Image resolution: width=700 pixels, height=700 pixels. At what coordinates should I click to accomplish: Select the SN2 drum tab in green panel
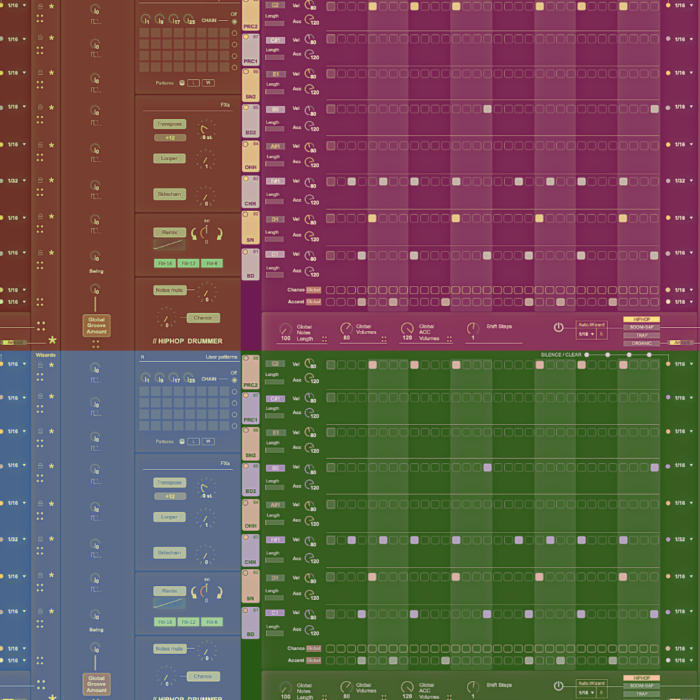click(250, 445)
